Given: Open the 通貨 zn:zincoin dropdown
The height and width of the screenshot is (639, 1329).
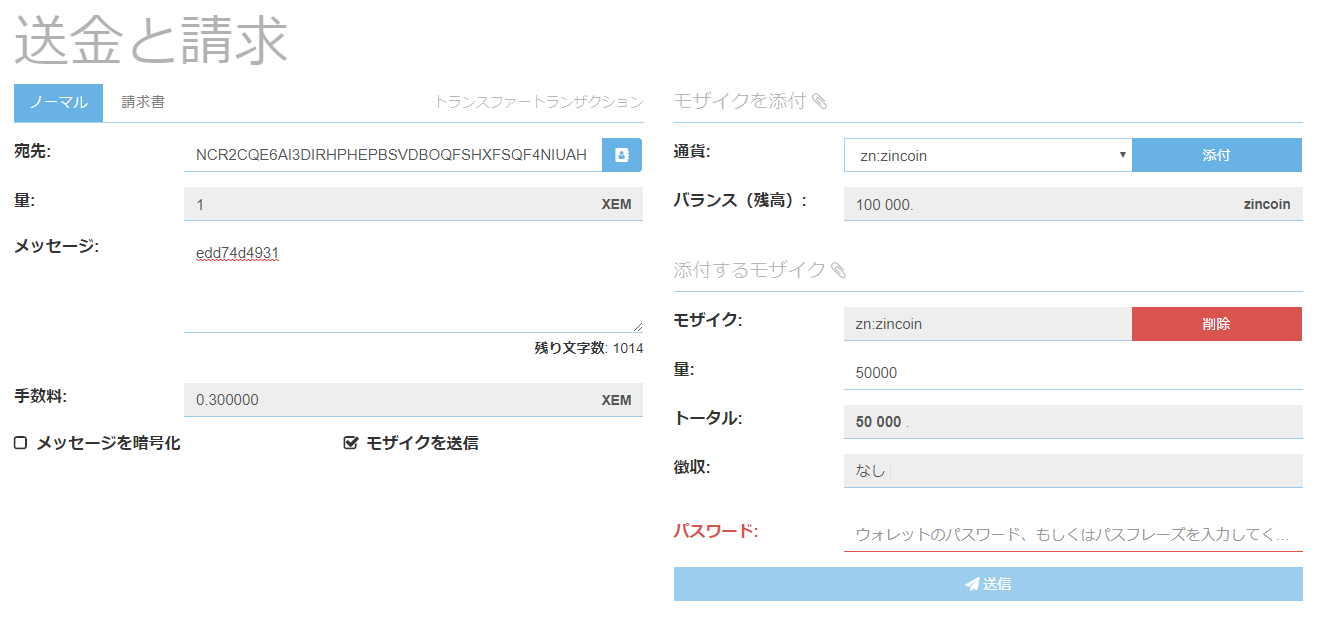Looking at the screenshot, I should [x=987, y=155].
